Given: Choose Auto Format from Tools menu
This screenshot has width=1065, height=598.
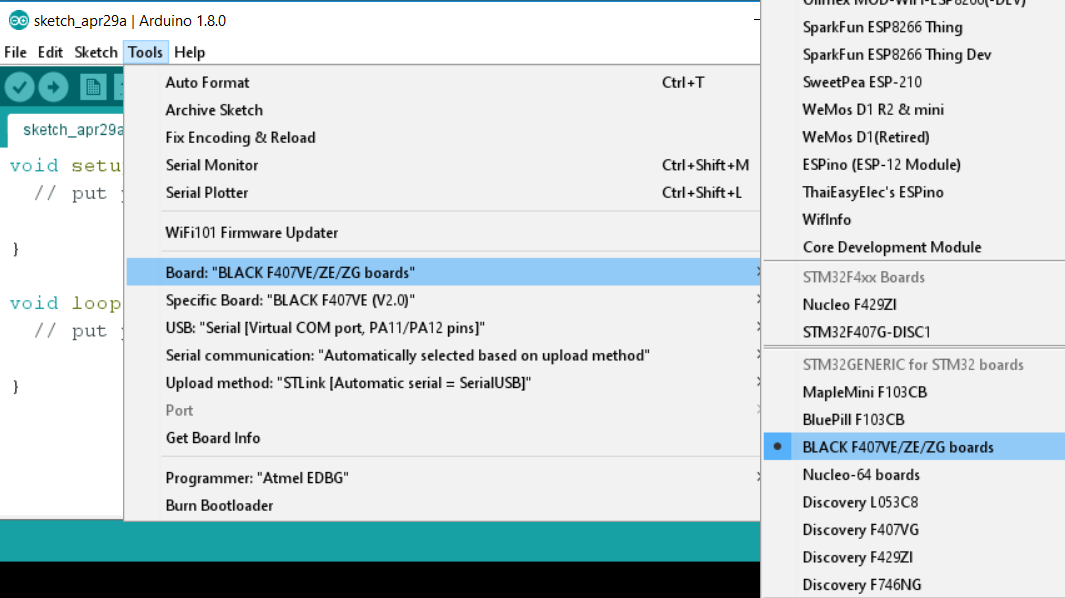Looking at the screenshot, I should (443, 82).
